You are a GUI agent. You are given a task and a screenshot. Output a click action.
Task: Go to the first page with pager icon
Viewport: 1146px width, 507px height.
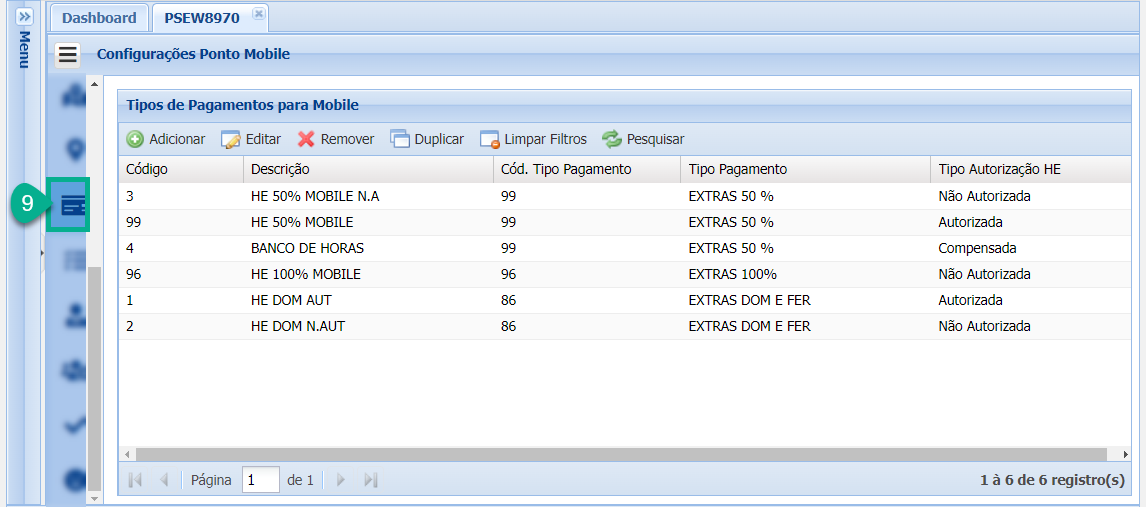point(135,480)
